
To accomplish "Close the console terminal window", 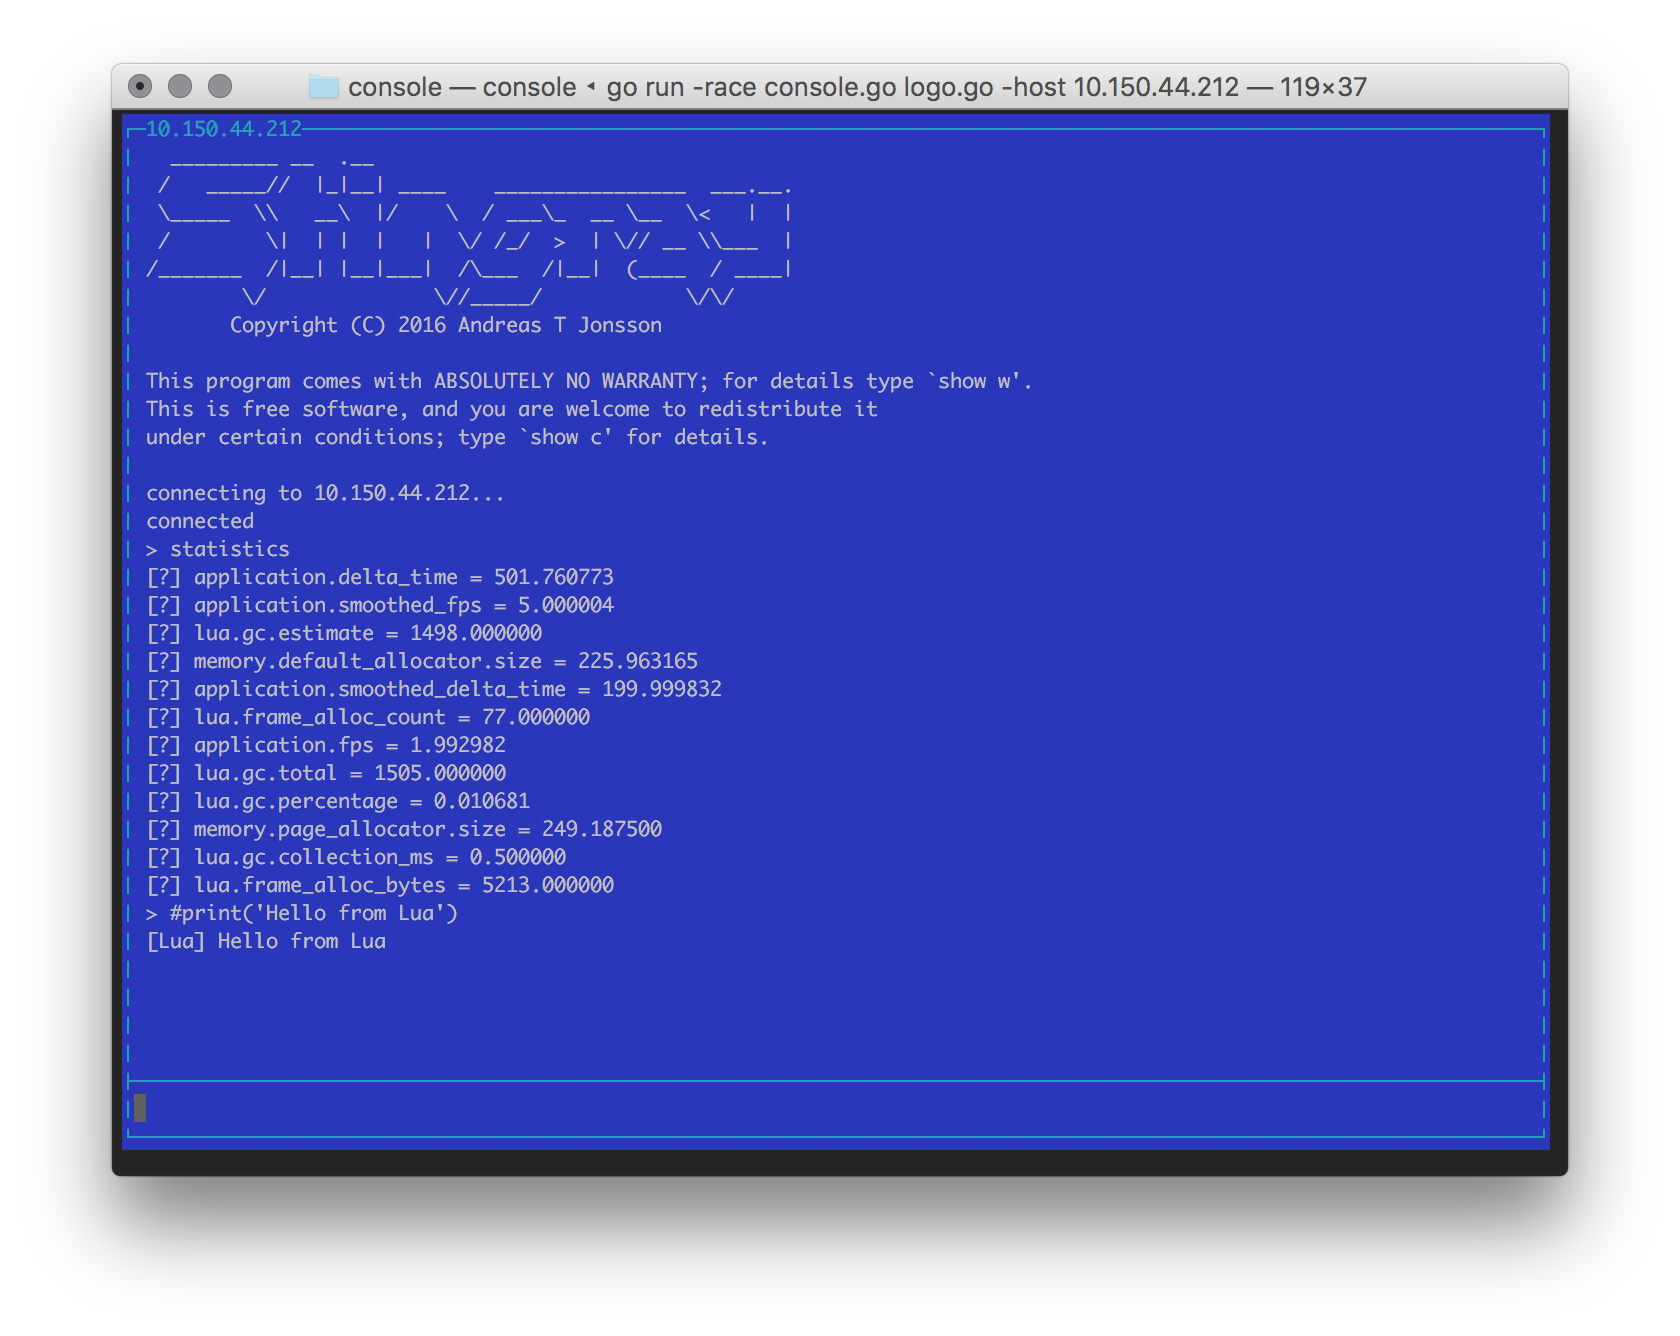I will [x=141, y=87].
